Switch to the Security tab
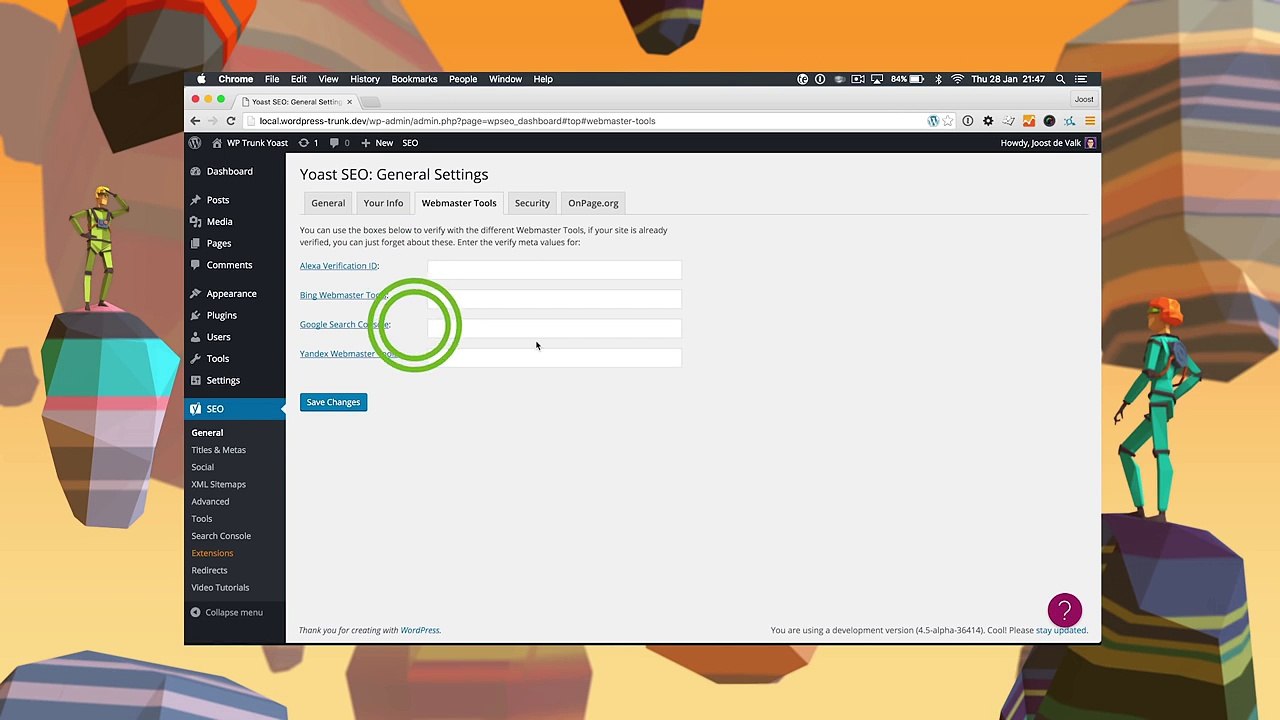1280x720 pixels. [x=532, y=203]
